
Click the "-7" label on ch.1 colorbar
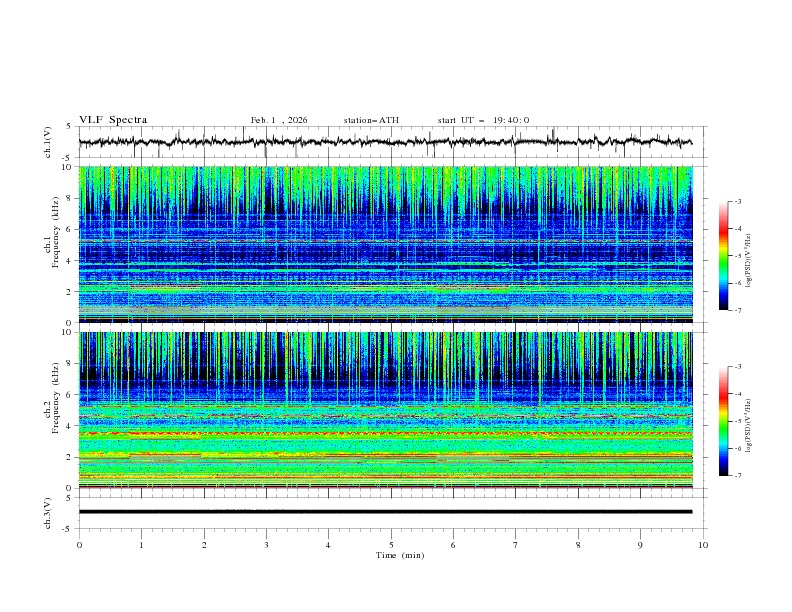[x=737, y=310]
